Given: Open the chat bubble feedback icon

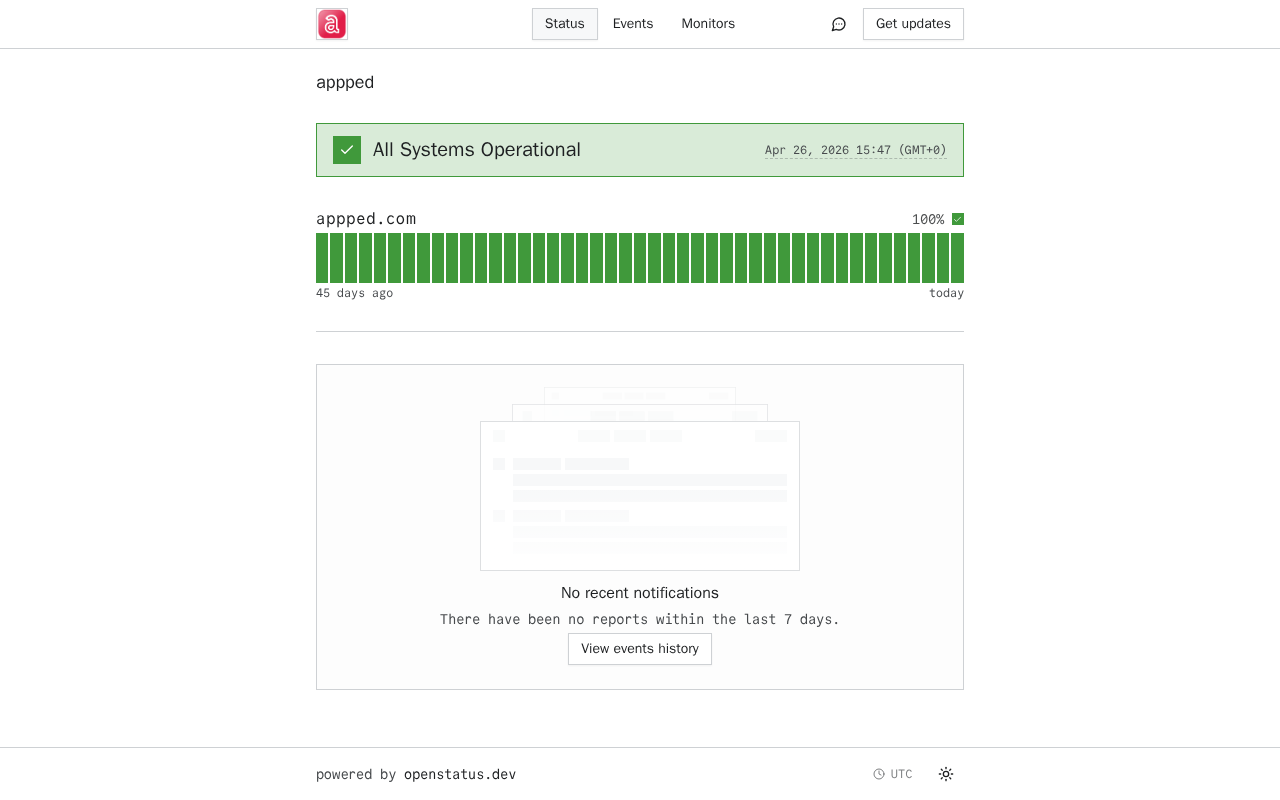Looking at the screenshot, I should point(839,24).
